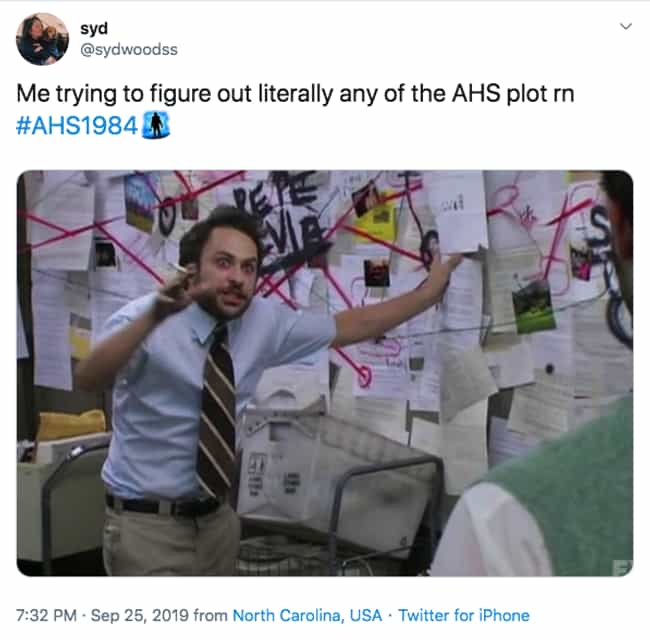The width and height of the screenshot is (650, 640).
Task: Click the AHS1984 hashtag emoji icon
Action: pos(156,125)
